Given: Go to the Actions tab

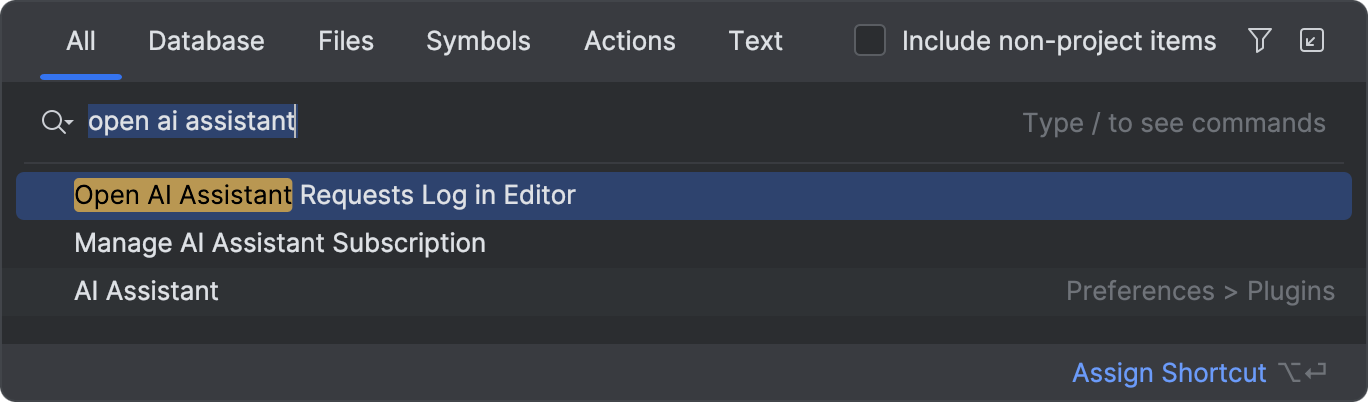Looking at the screenshot, I should (x=630, y=41).
